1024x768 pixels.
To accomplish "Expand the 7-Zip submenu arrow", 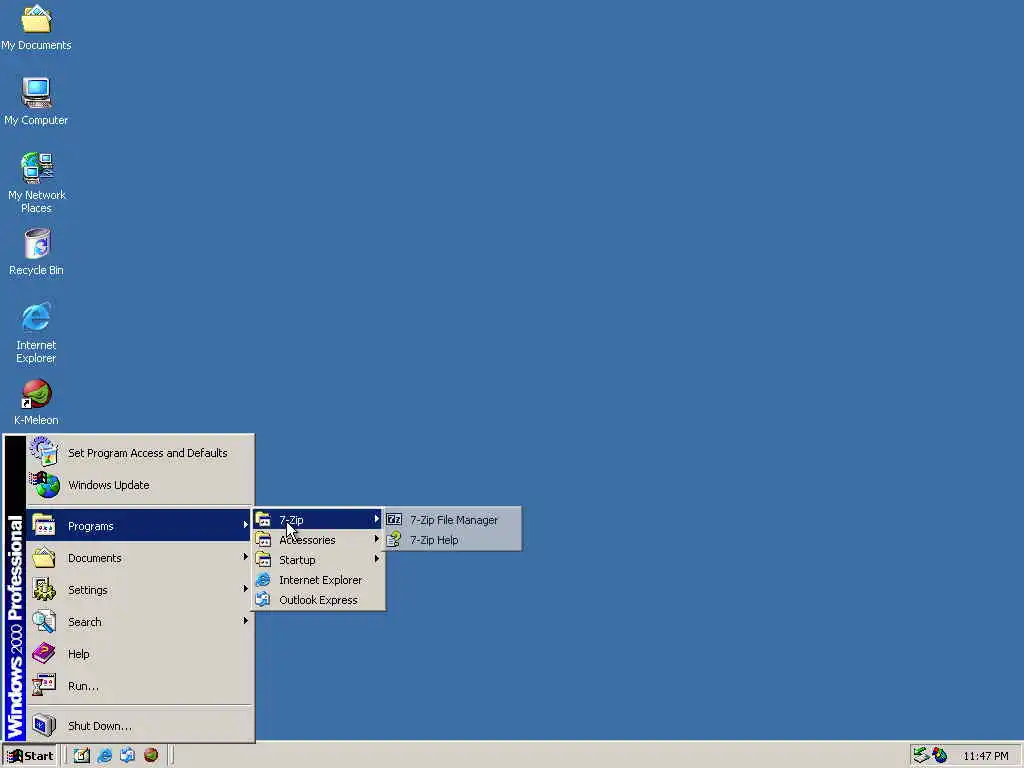I will tap(377, 519).
